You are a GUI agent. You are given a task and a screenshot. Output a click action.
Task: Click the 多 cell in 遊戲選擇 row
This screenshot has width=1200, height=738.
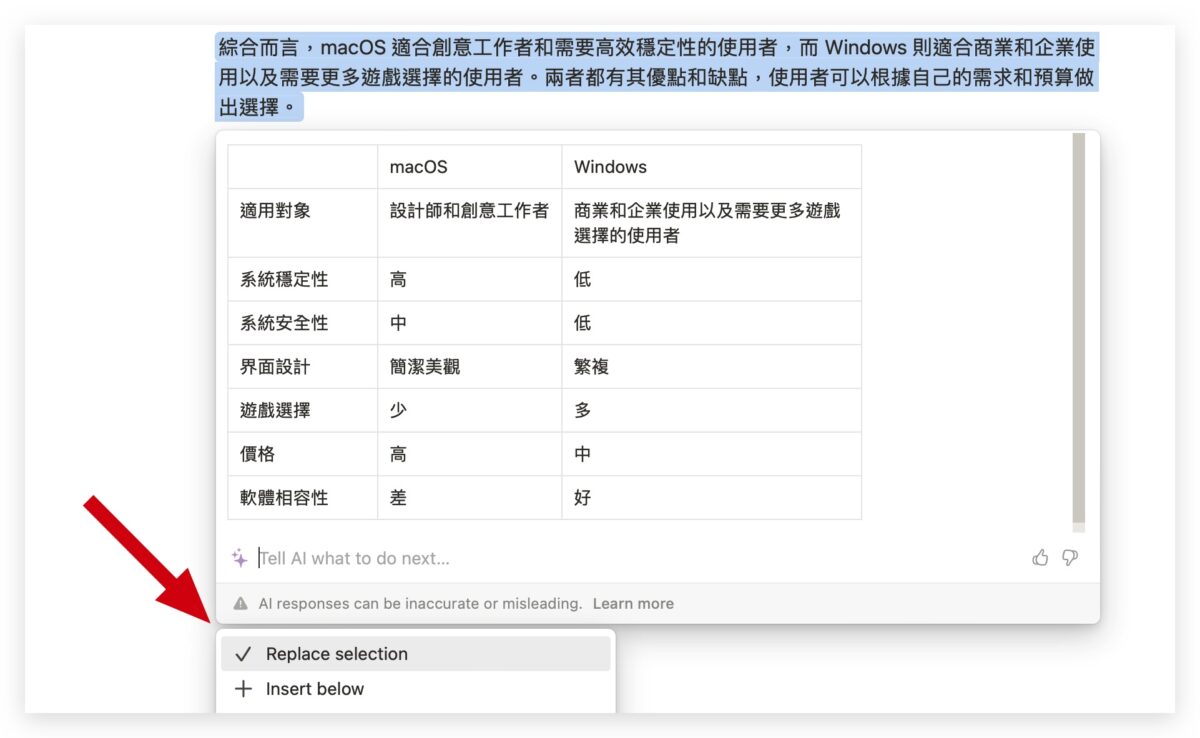(712, 410)
